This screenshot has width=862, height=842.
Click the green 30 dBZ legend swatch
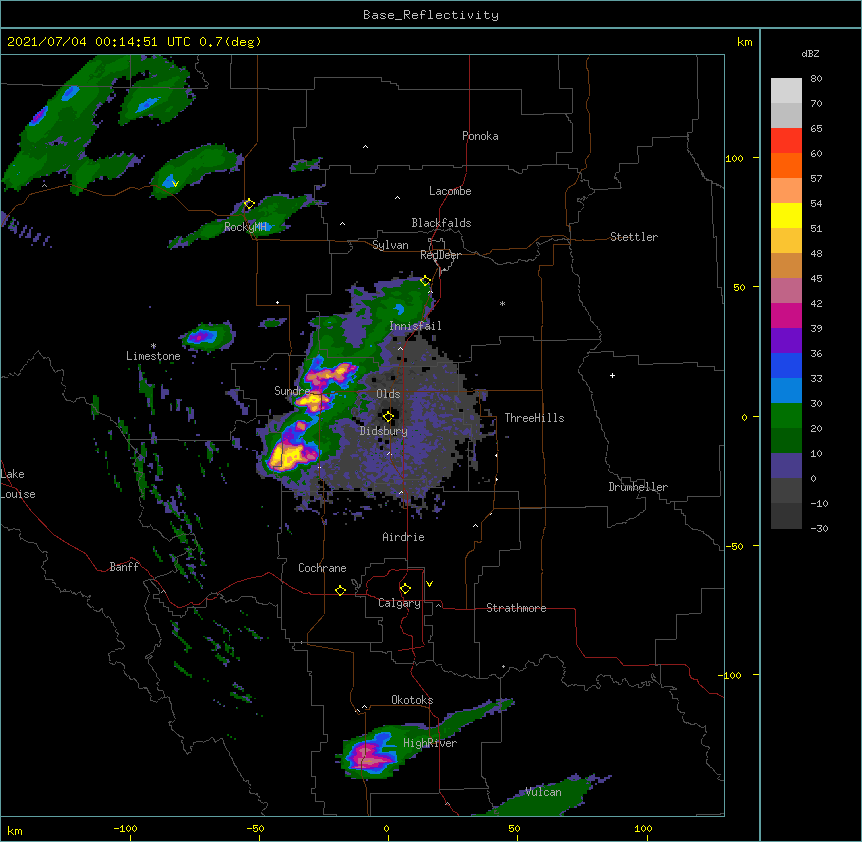click(786, 416)
